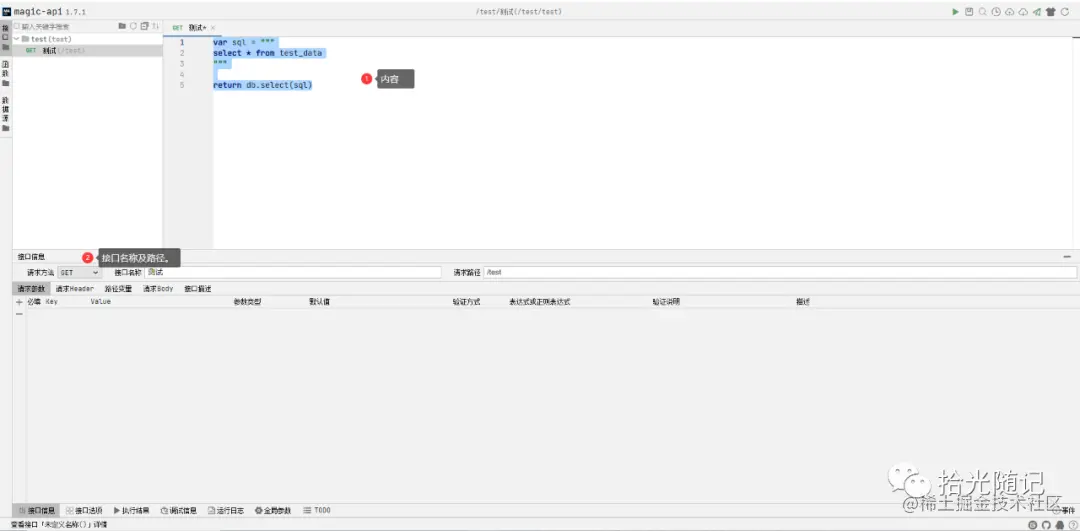Click the 接口名称 input field
This screenshot has height=531, width=1080.
click(293, 273)
